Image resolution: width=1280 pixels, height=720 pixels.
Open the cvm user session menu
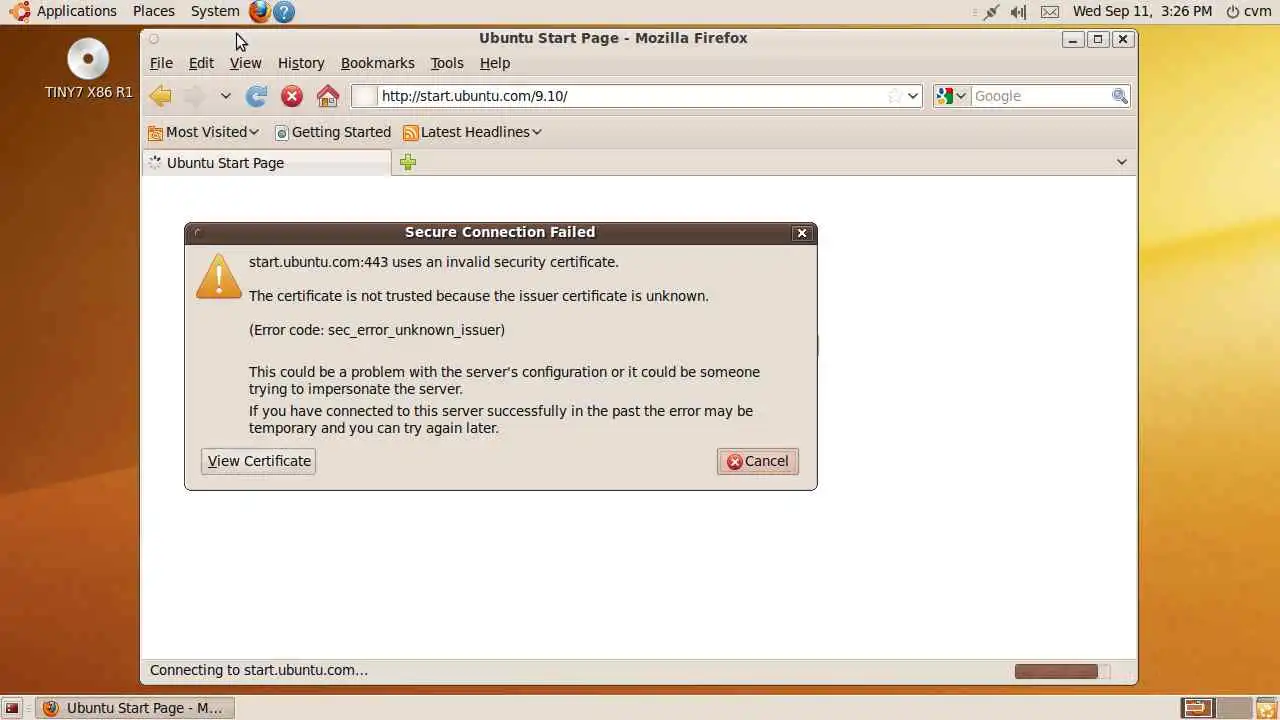pyautogui.click(x=1249, y=11)
